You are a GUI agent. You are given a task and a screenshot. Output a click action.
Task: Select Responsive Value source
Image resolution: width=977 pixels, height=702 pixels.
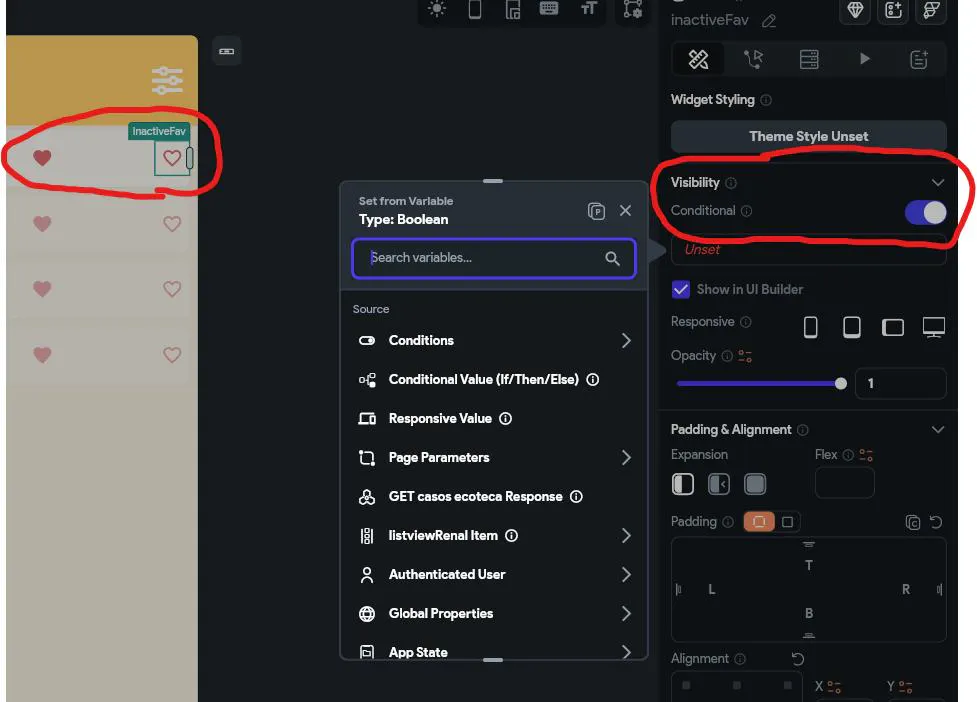(493, 419)
